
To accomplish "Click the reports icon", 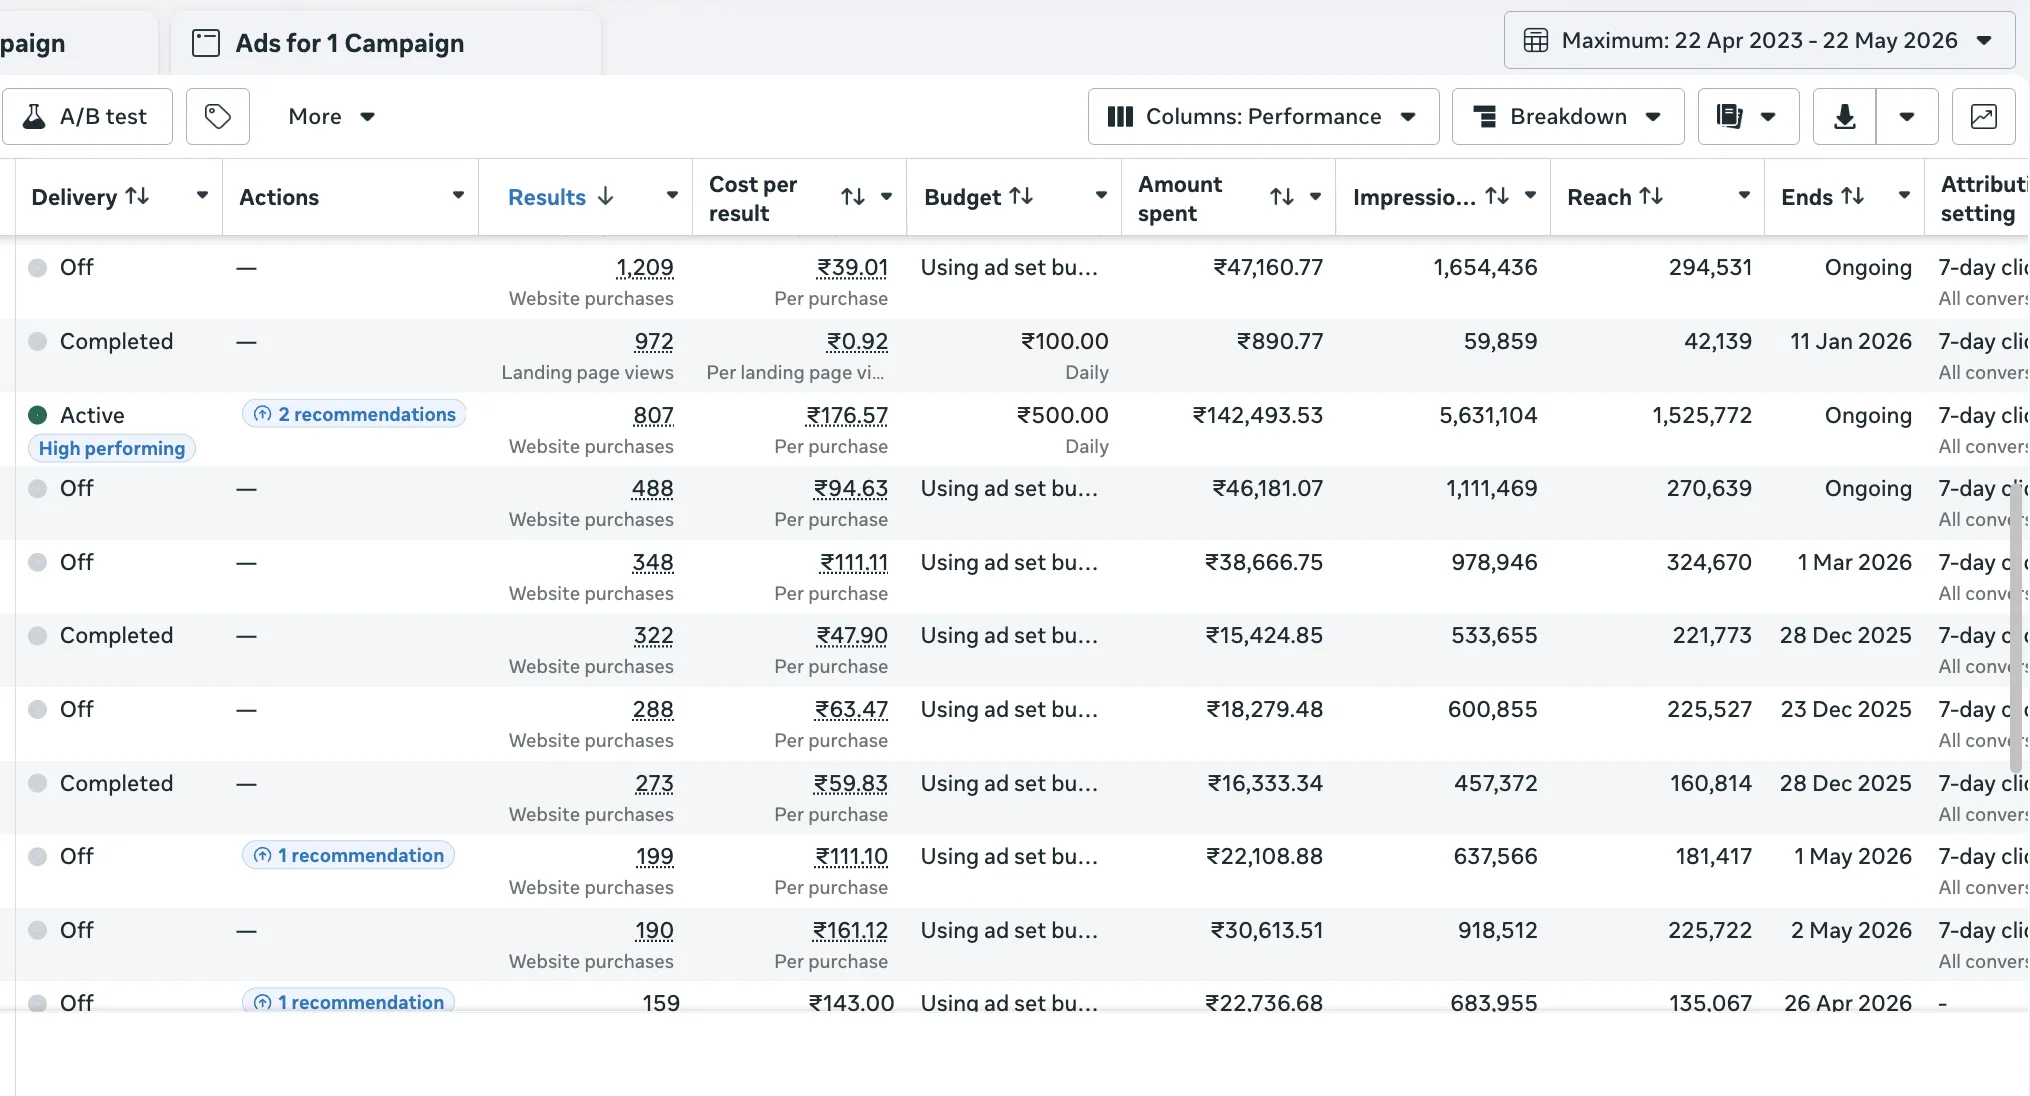I will point(1729,116).
